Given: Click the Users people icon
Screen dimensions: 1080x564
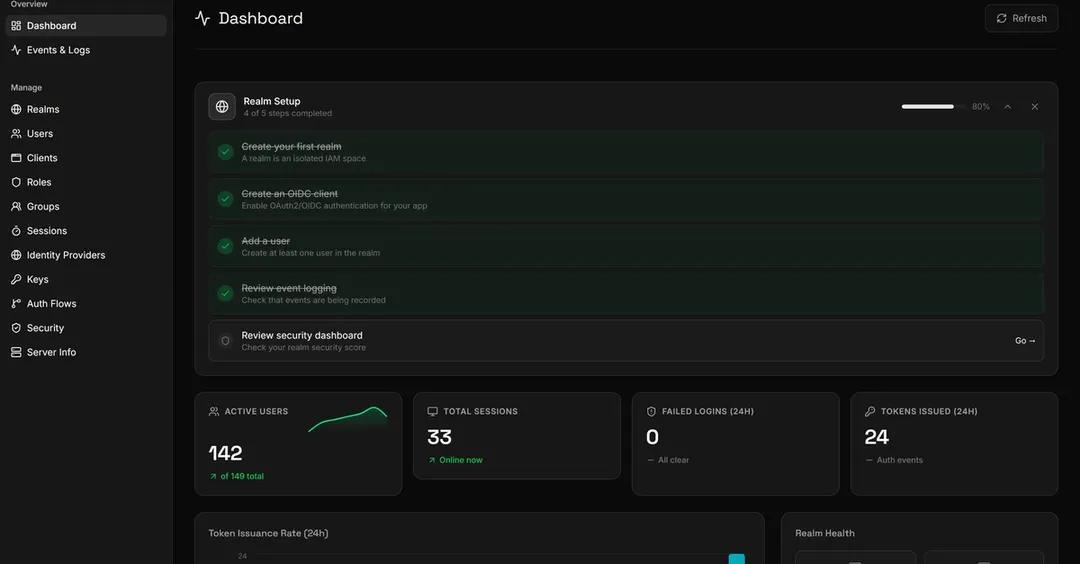Looking at the screenshot, I should point(16,134).
